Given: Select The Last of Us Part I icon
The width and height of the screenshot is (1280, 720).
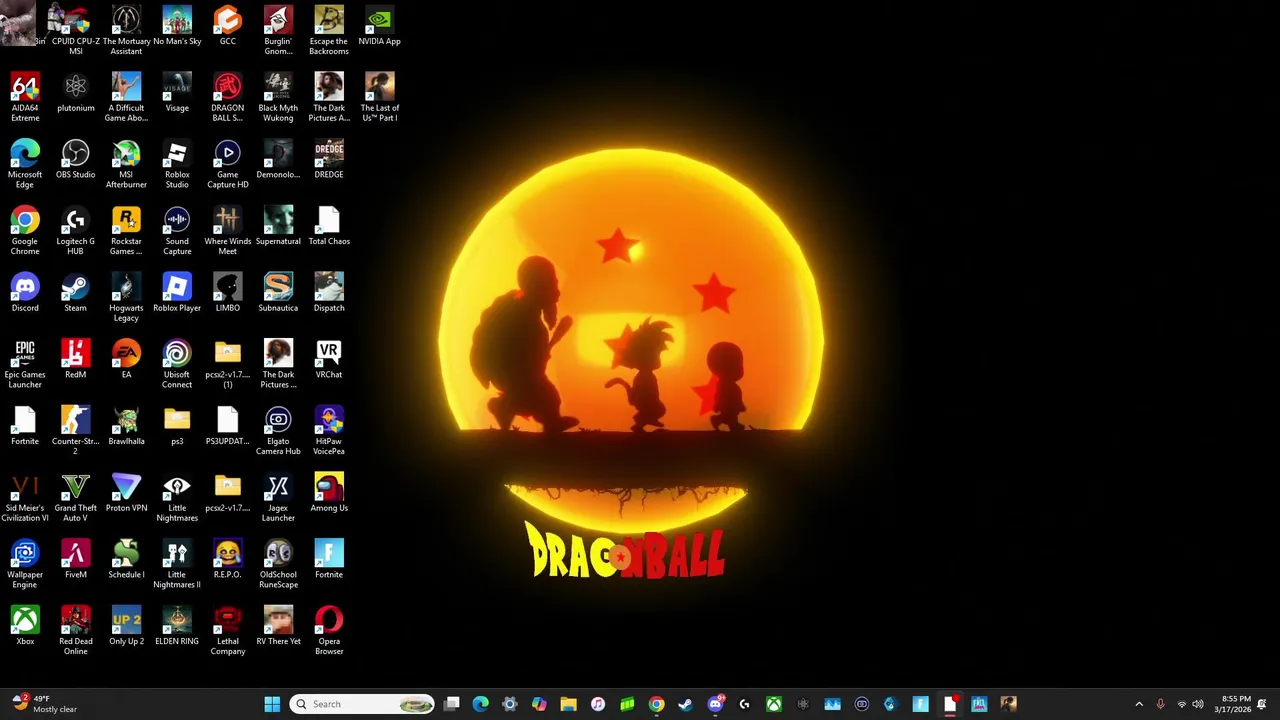Looking at the screenshot, I should coord(380,97).
